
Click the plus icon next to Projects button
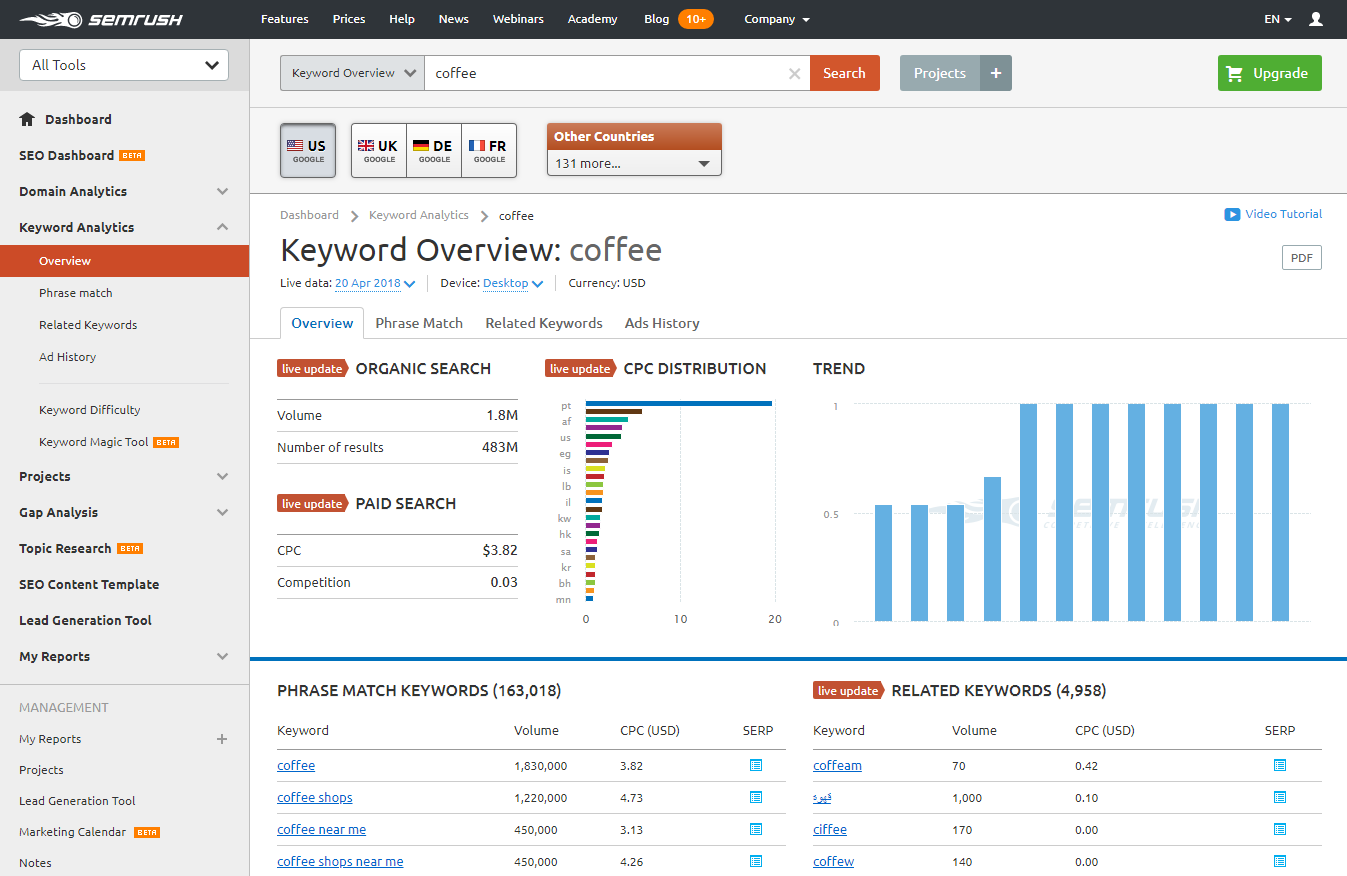click(x=996, y=73)
